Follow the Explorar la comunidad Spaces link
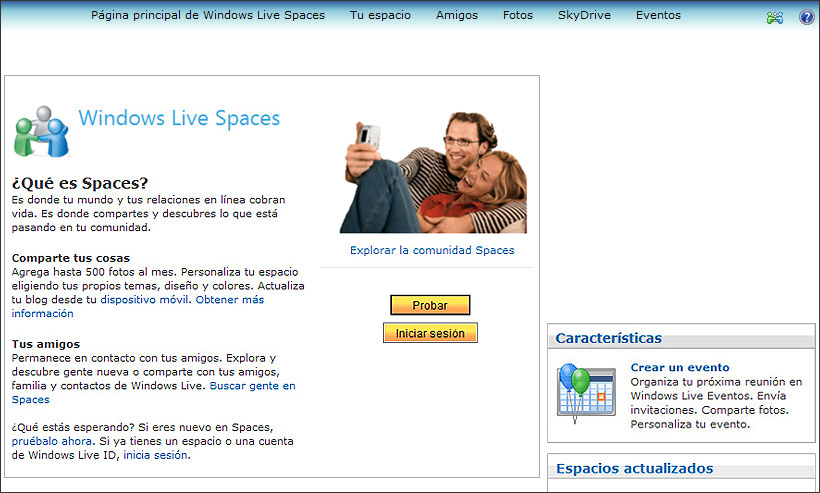The image size is (820, 493). [x=432, y=250]
